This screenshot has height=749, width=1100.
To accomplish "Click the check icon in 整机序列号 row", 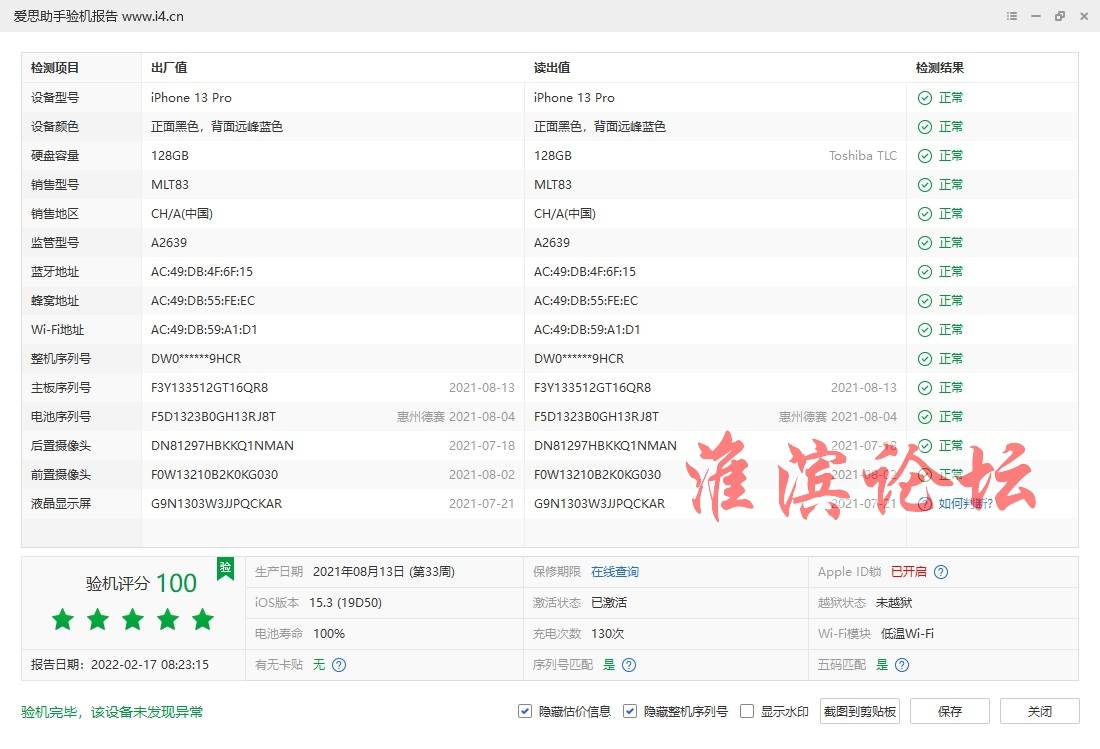I will coord(925,358).
